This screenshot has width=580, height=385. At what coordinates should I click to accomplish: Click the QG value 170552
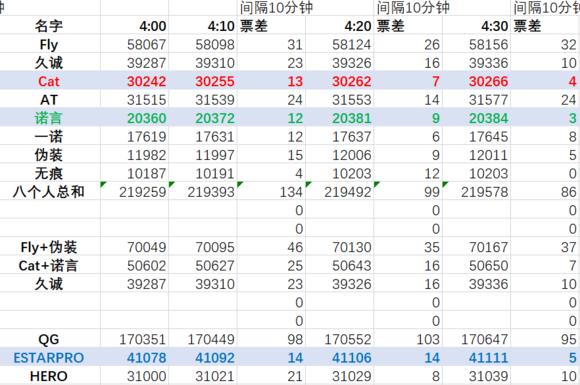click(x=340, y=339)
